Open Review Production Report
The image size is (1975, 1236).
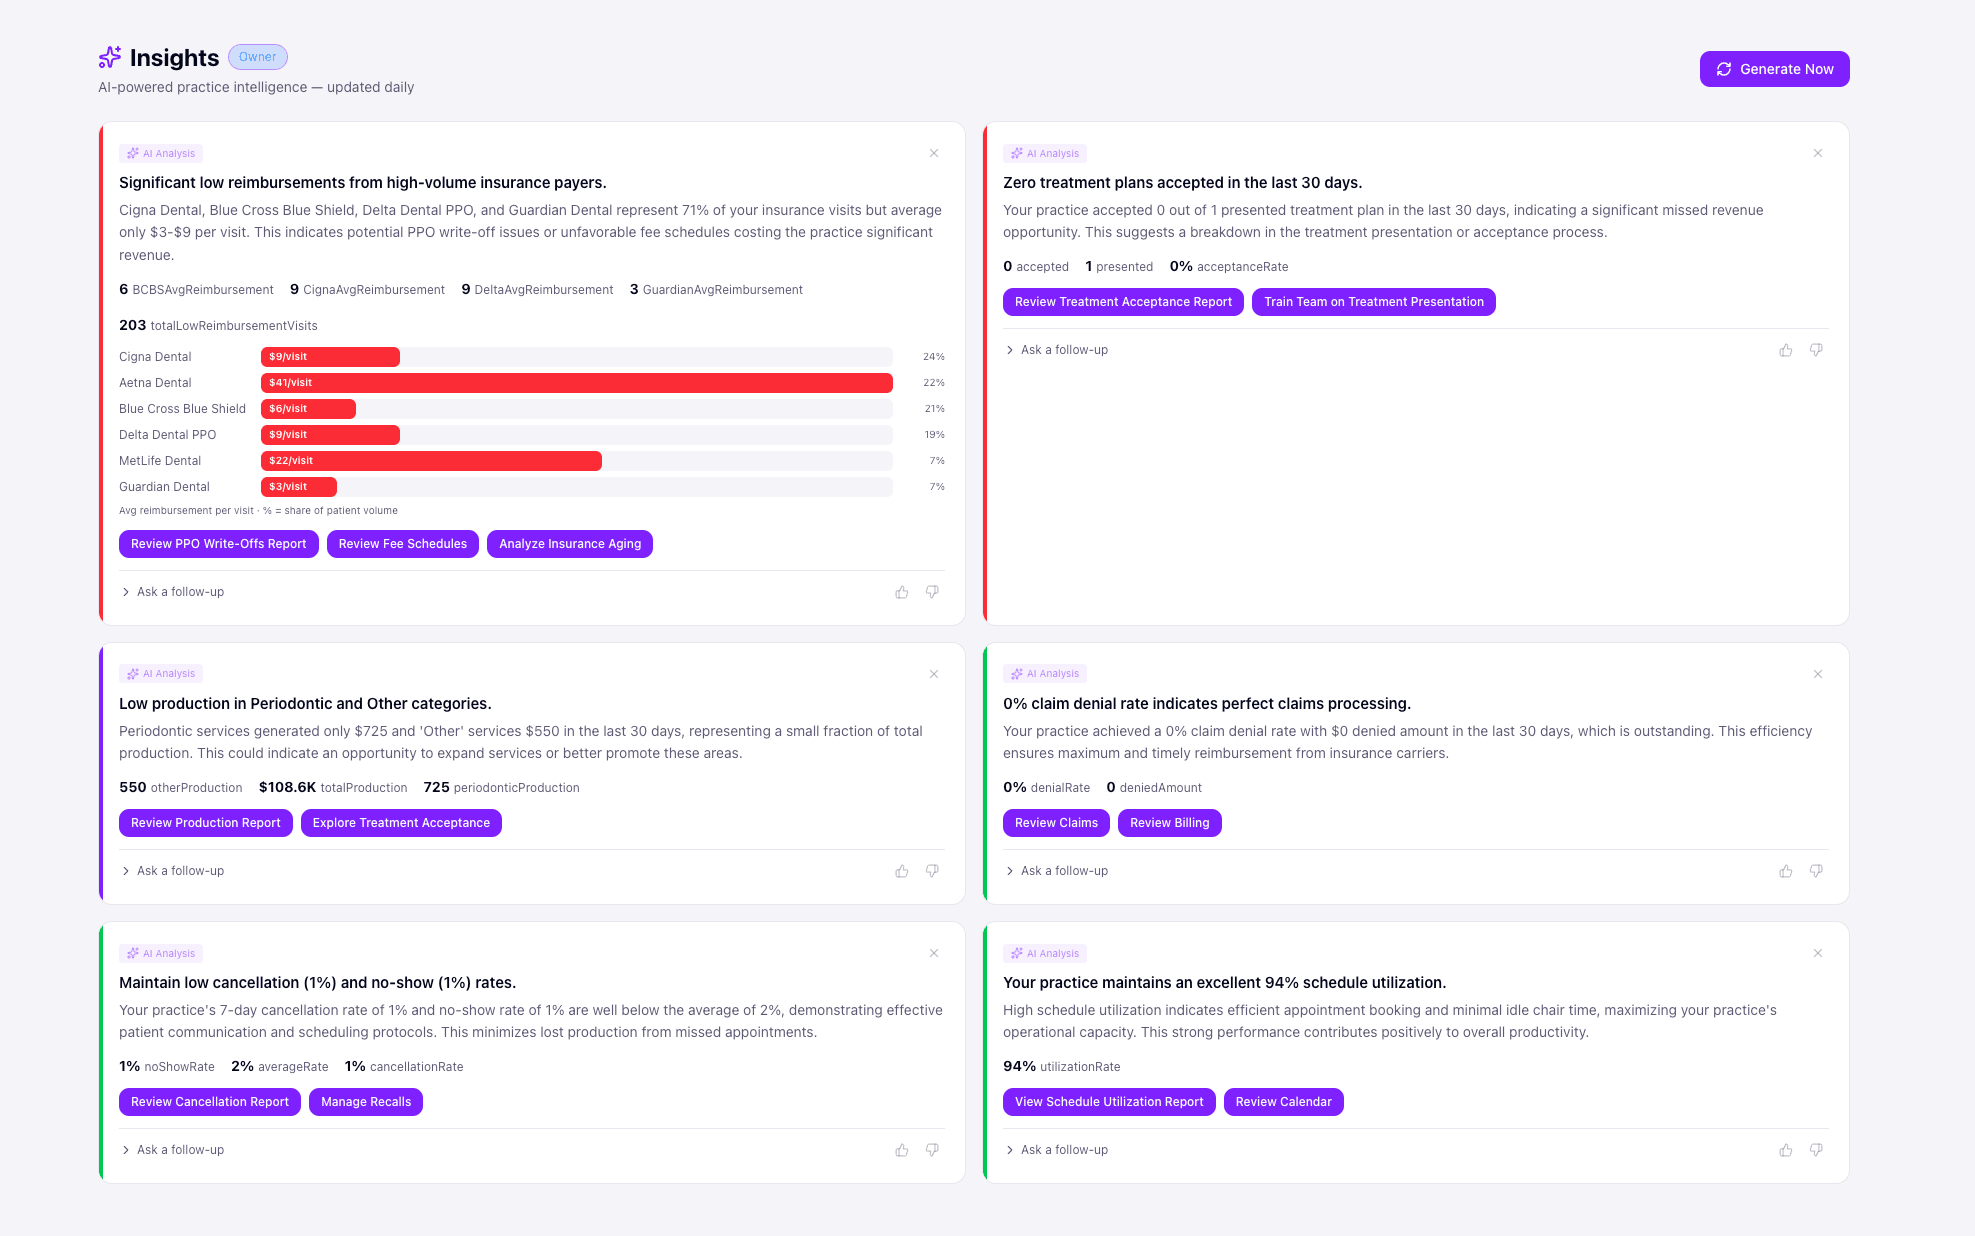[x=206, y=823]
